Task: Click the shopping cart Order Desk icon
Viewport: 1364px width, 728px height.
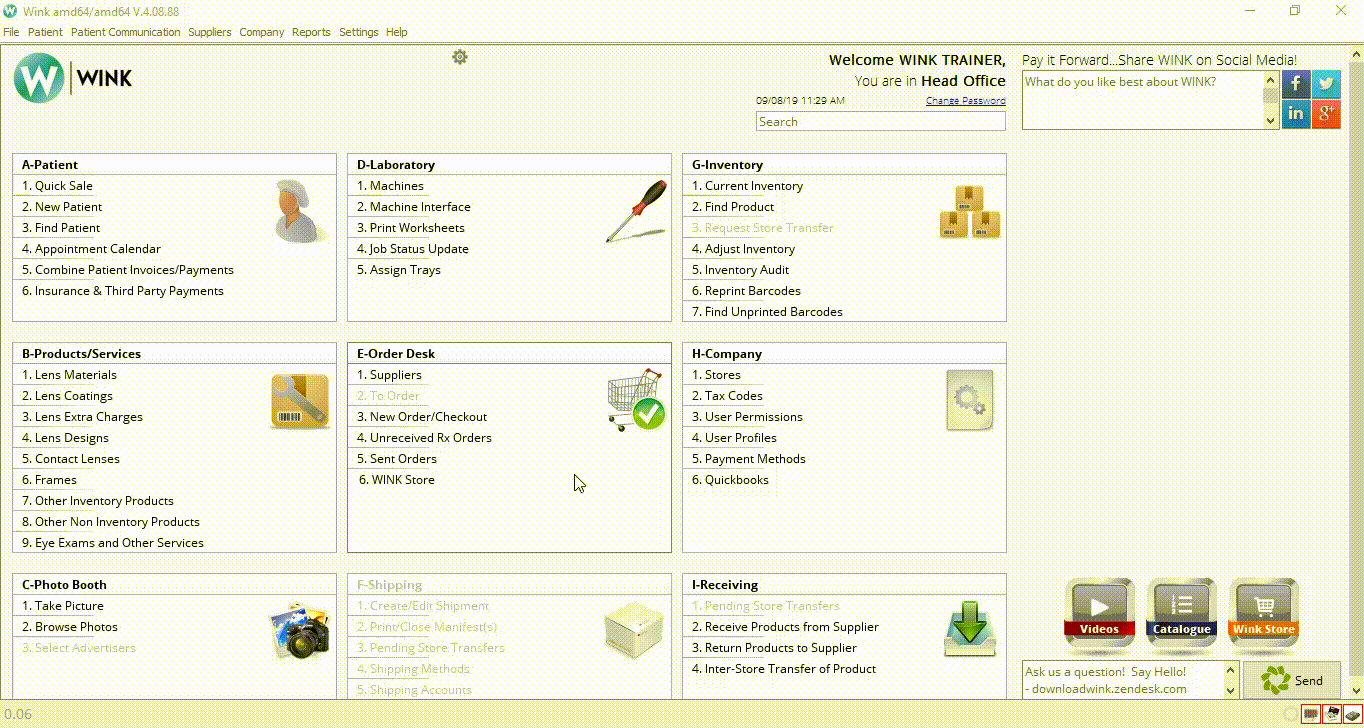Action: [636, 399]
